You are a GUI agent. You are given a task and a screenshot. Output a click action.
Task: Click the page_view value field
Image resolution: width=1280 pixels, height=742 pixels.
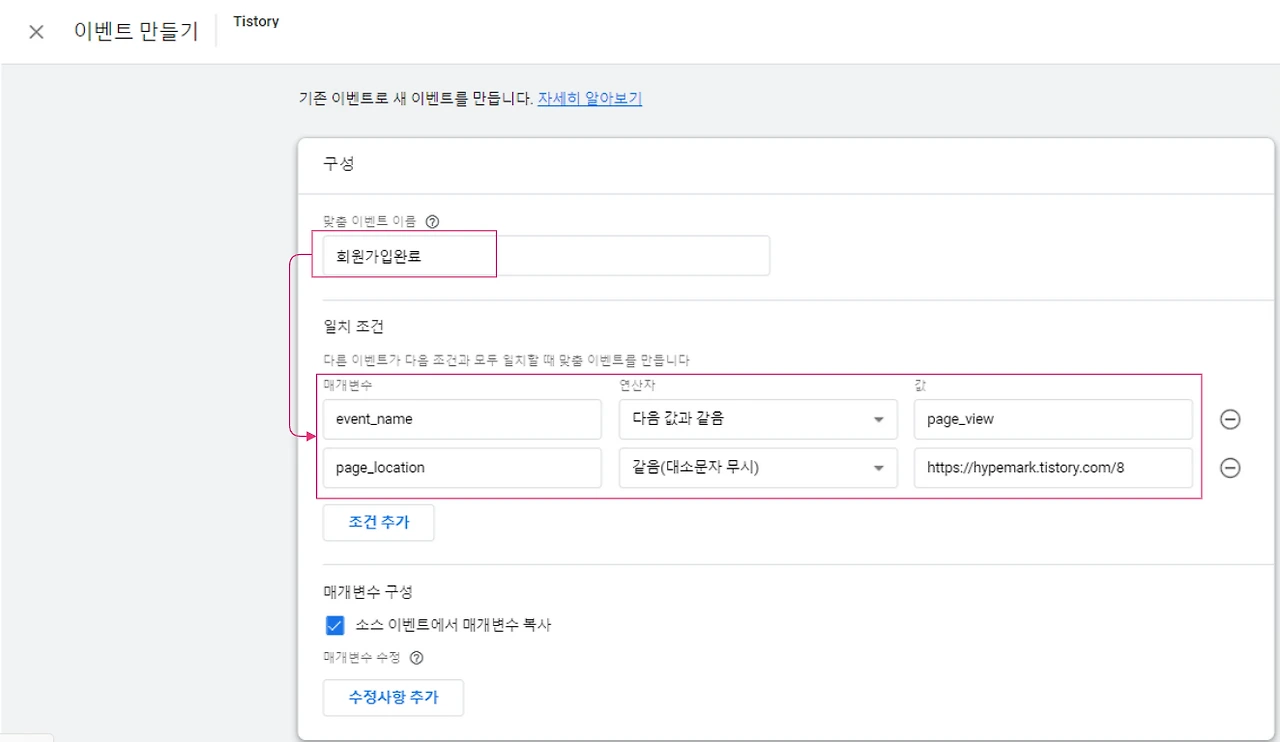click(1052, 420)
